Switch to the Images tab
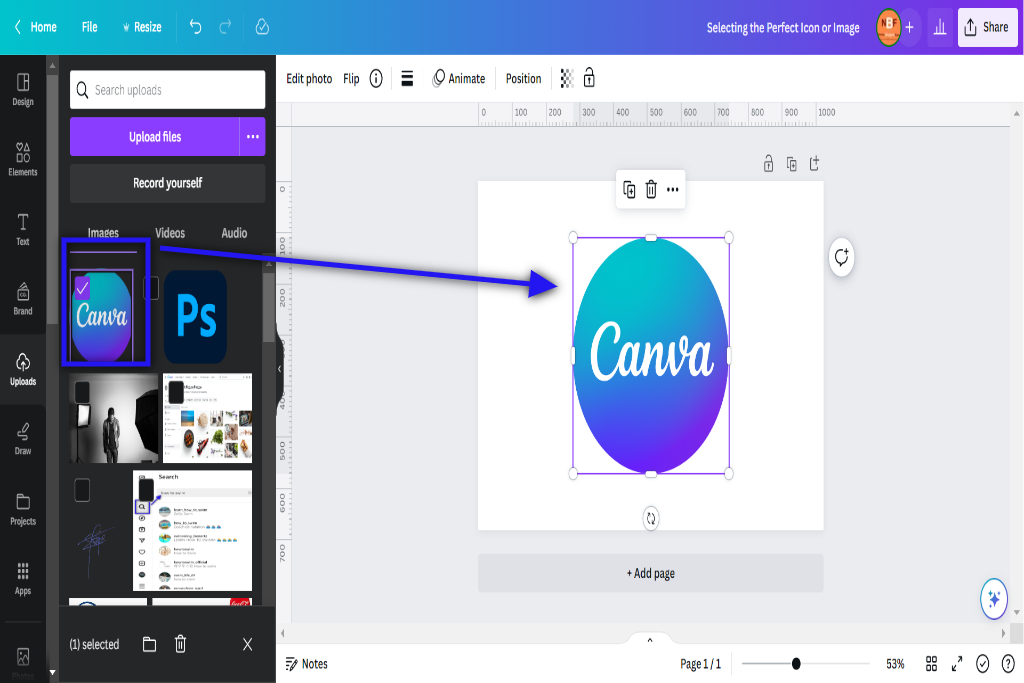The width and height of the screenshot is (1024, 683). [103, 233]
